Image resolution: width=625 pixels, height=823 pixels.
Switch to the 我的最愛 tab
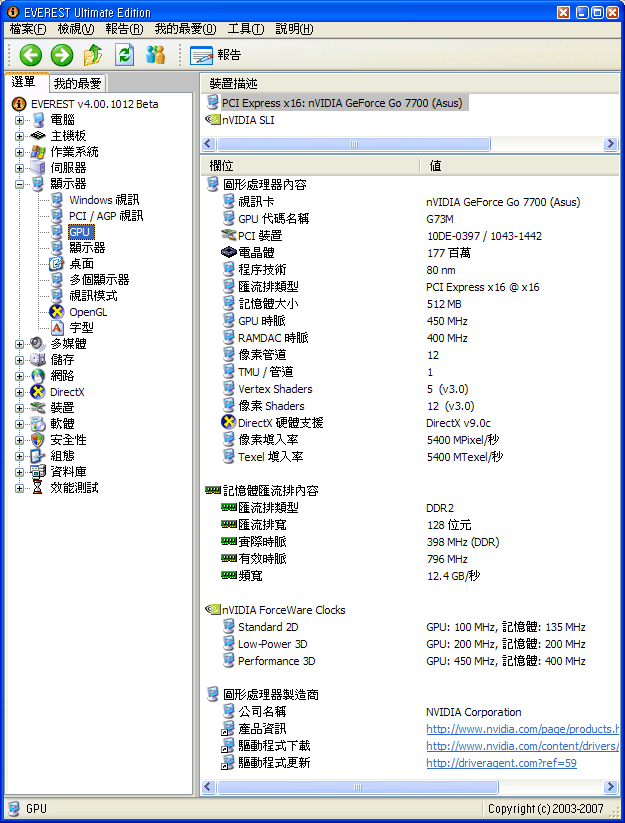78,83
